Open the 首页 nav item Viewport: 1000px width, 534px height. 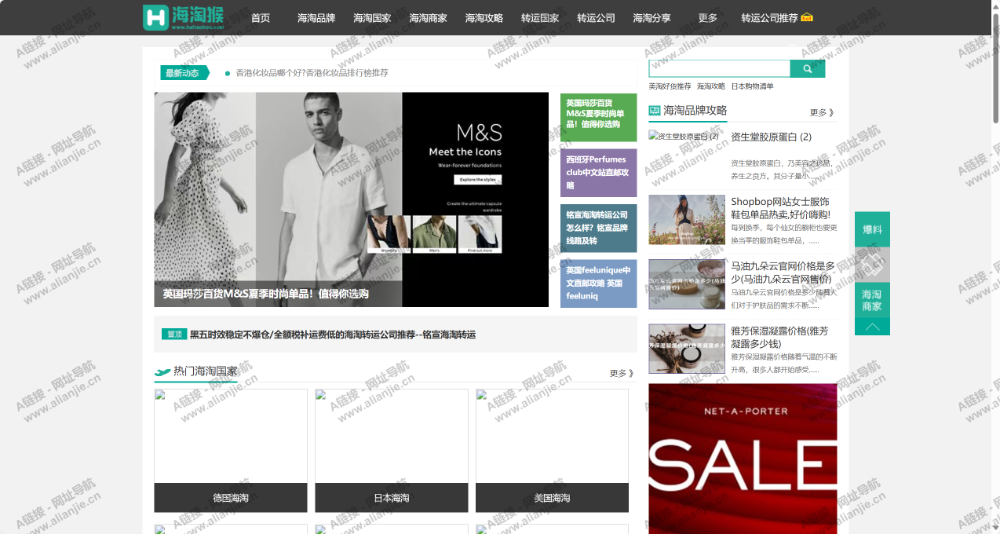(260, 18)
